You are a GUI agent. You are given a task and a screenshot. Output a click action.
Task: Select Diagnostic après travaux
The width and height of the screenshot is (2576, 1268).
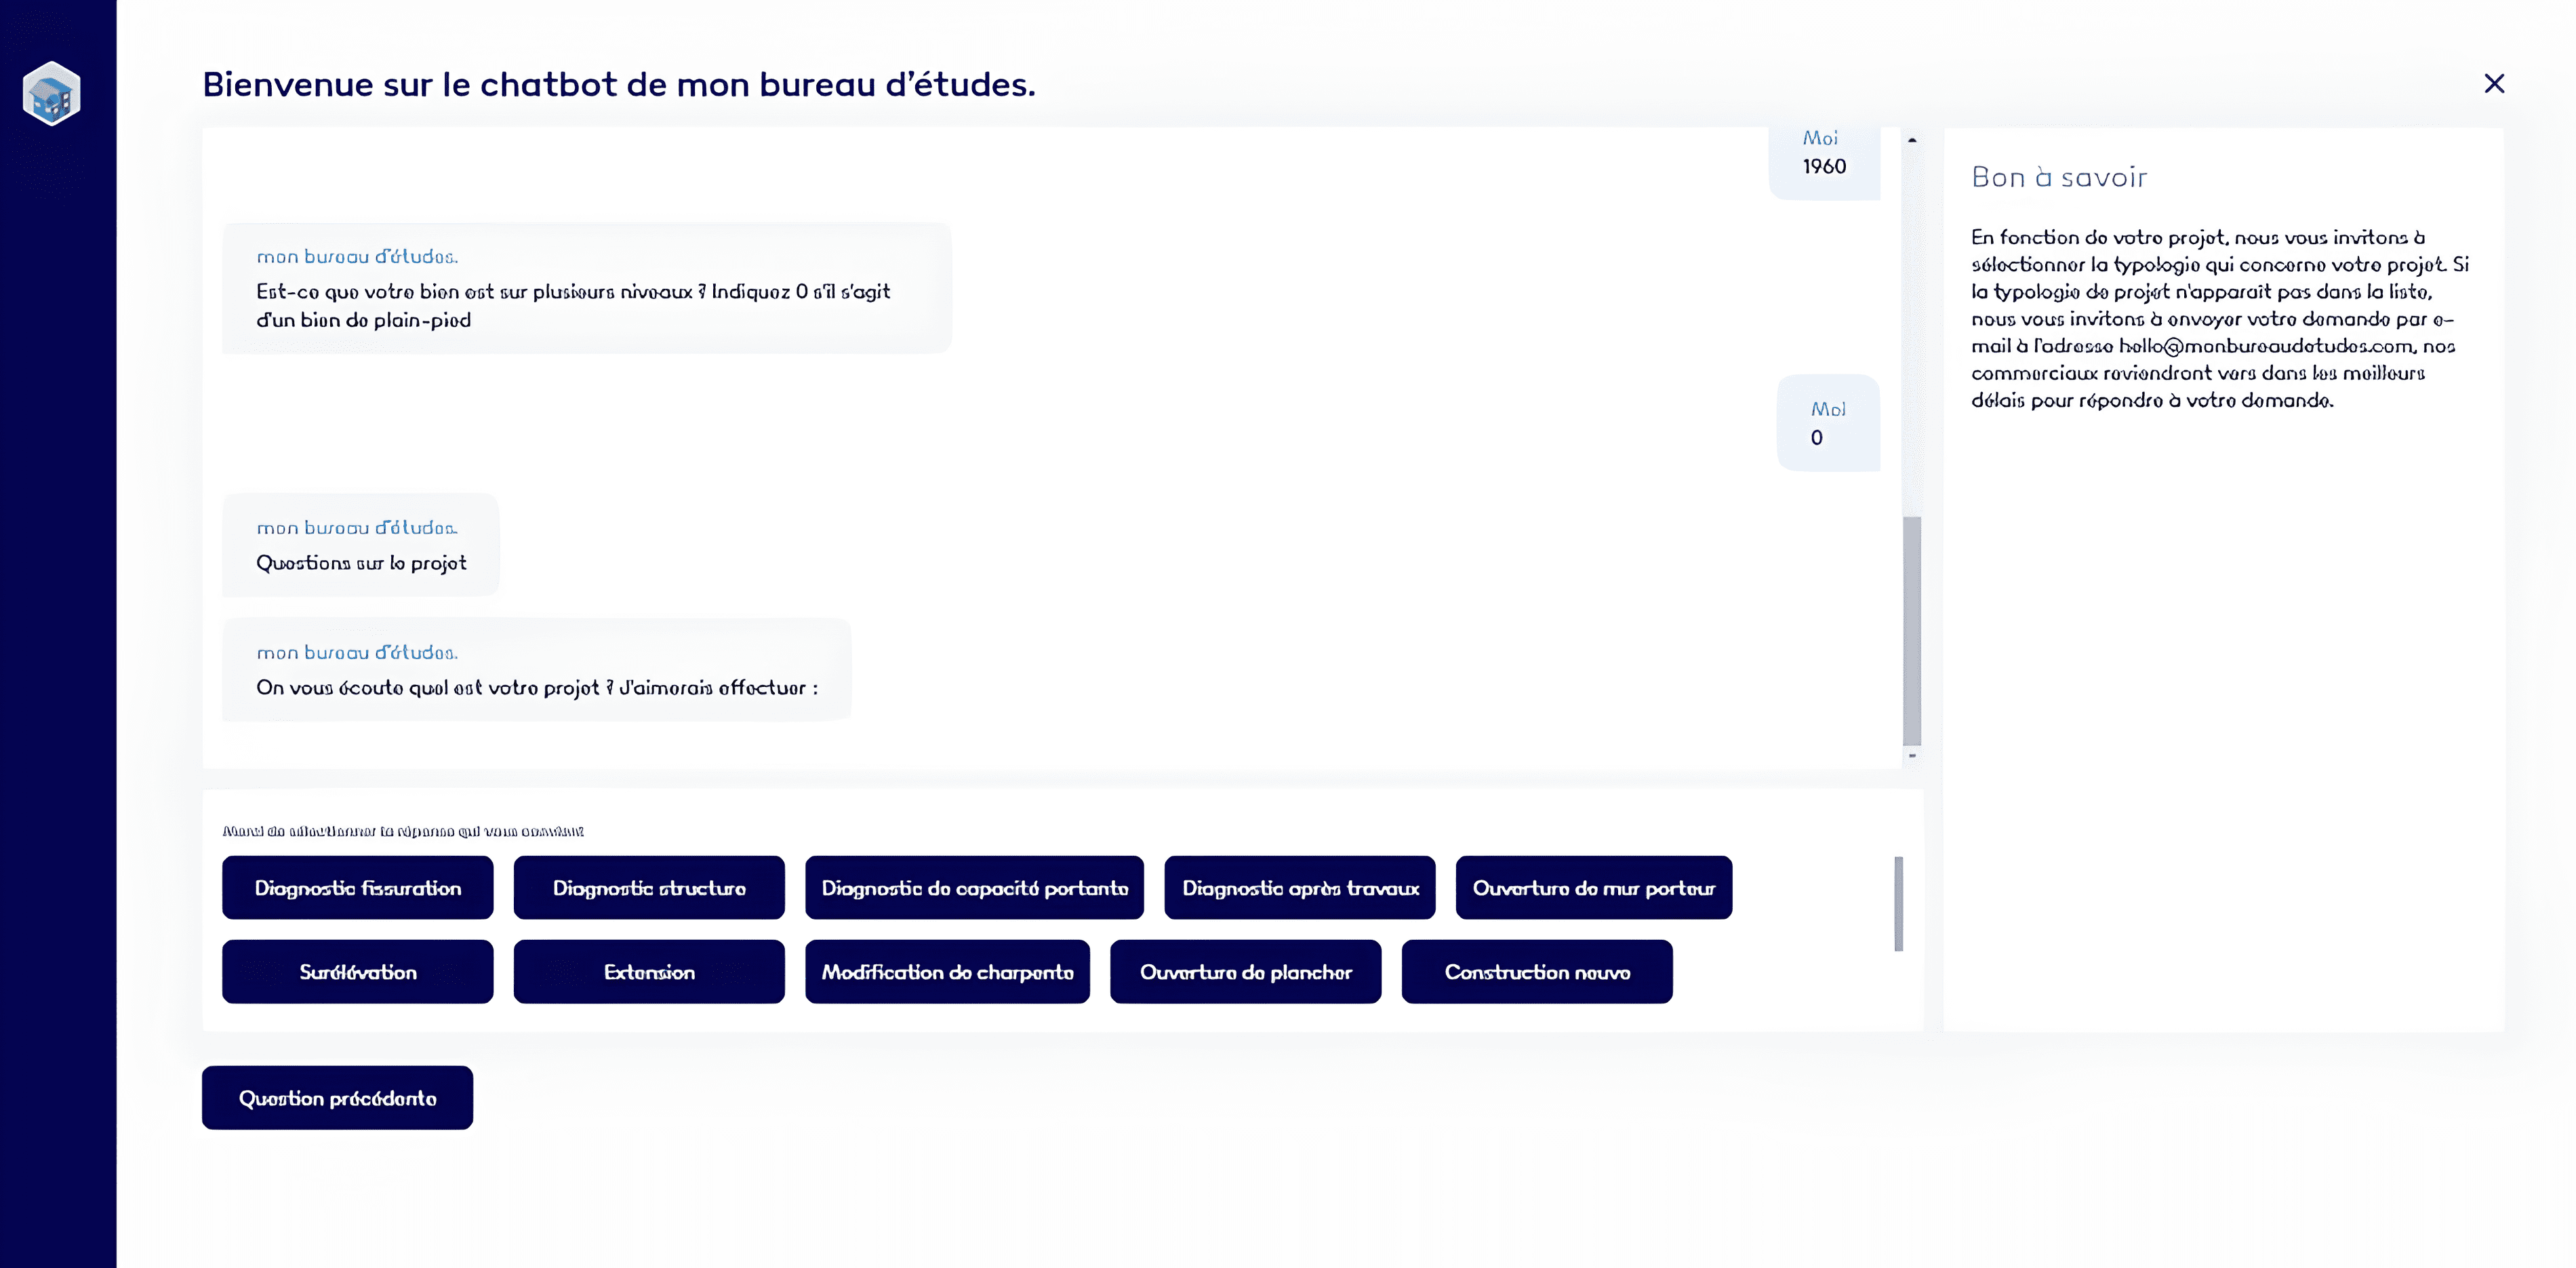[1299, 888]
